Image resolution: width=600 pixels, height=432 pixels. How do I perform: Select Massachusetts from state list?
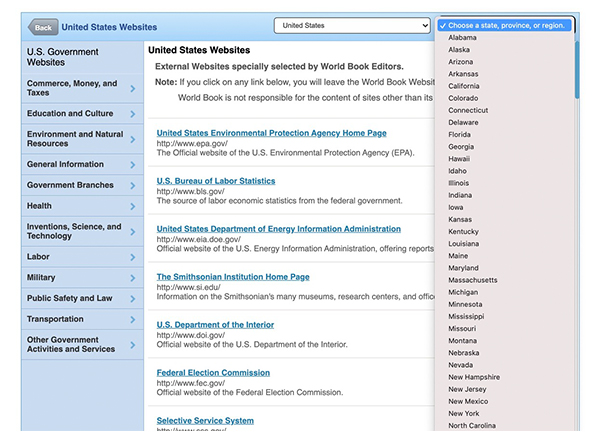(x=473, y=280)
